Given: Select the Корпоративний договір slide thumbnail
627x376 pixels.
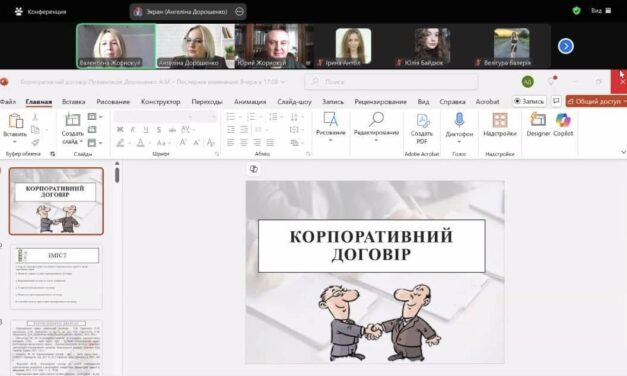Looking at the screenshot, I should click(x=56, y=201).
